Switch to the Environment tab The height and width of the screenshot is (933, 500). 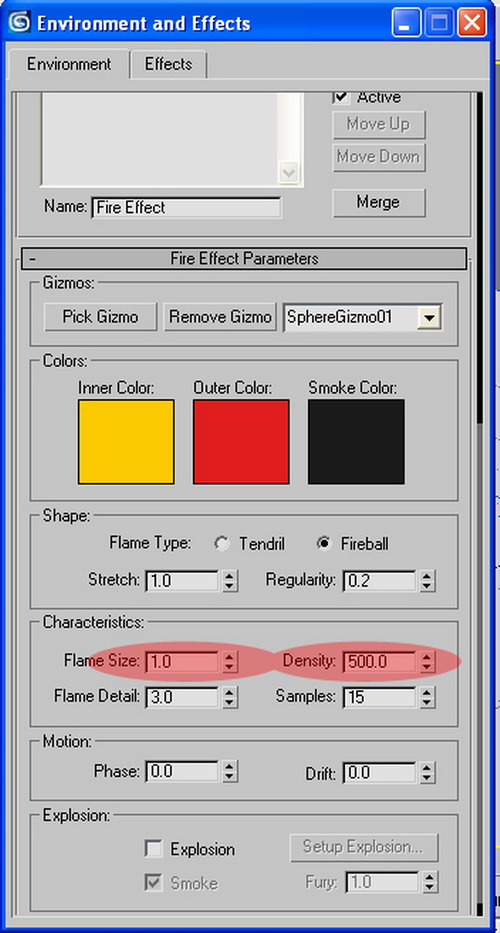pos(69,64)
